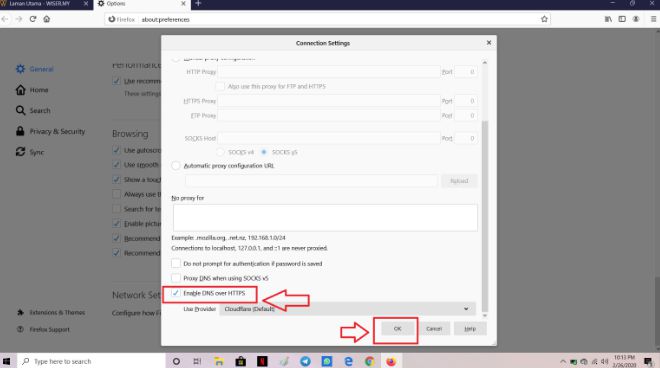Open Microsoft Store from the taskbar

coord(240,361)
